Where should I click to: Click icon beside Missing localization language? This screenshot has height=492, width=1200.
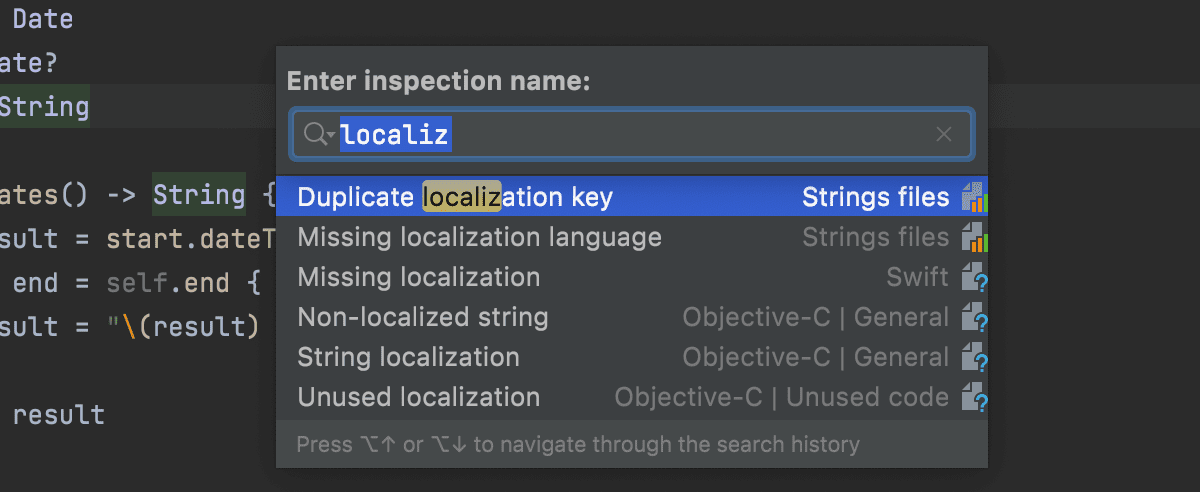coord(974,238)
